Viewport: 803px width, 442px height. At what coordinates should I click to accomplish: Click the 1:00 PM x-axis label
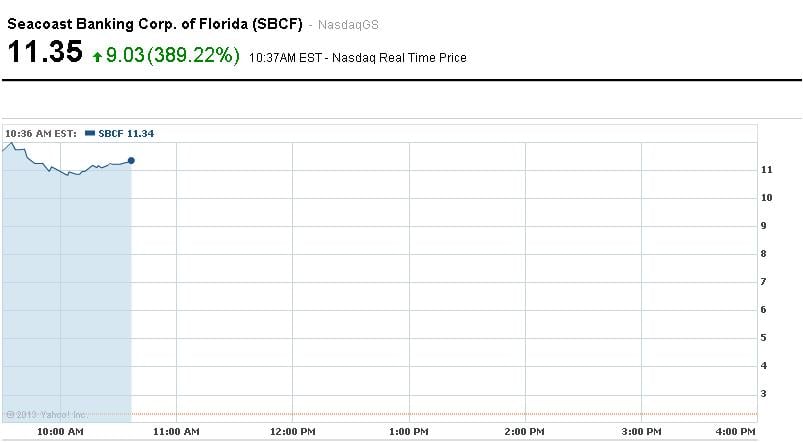tap(408, 431)
